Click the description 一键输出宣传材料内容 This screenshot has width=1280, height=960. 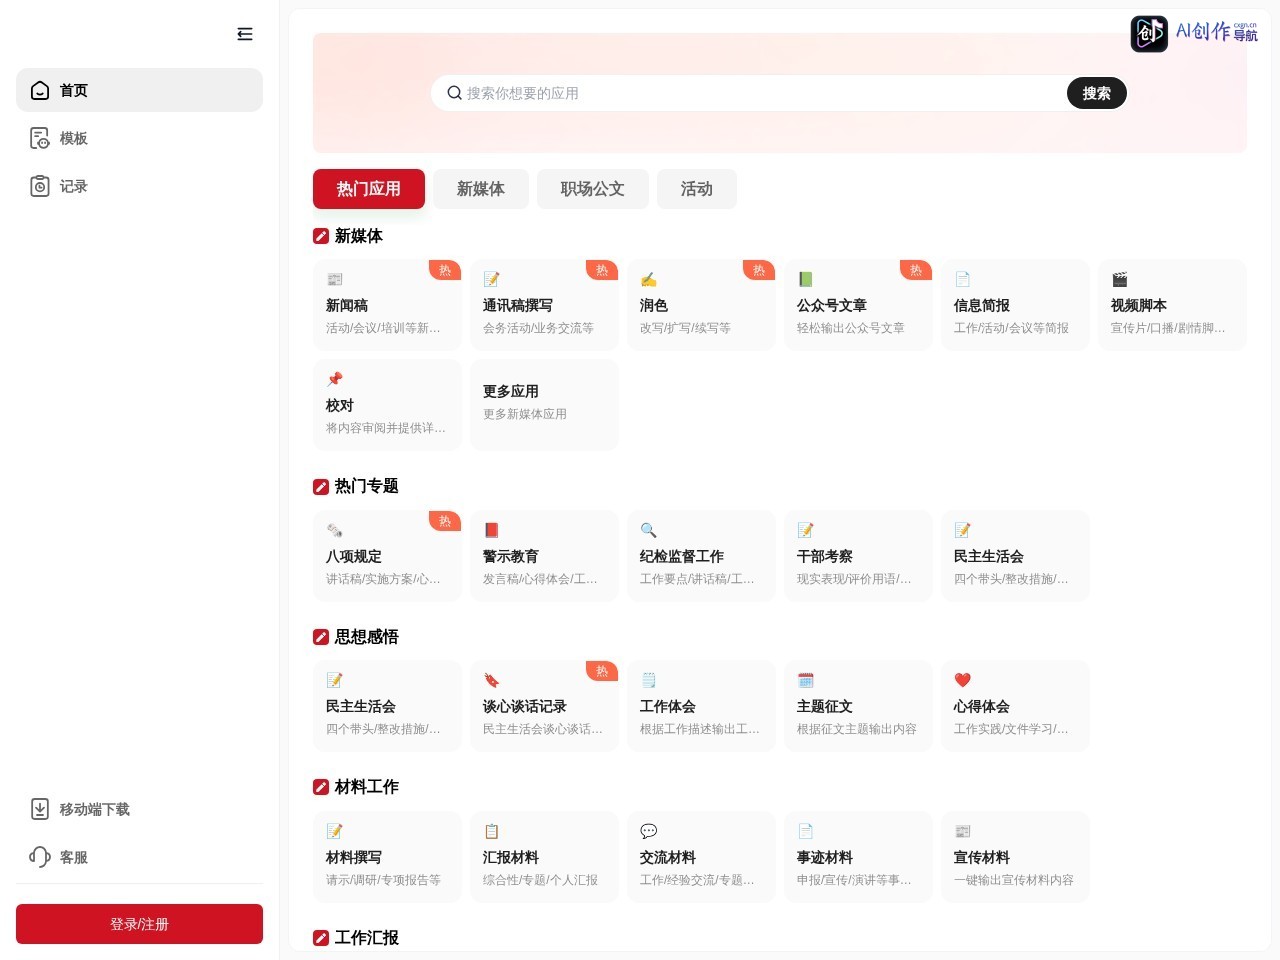pos(1014,880)
